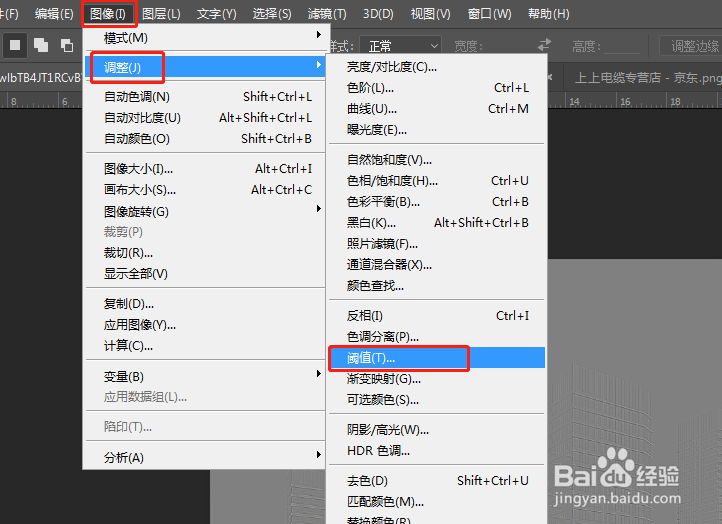Open the 图像(I) menu
Image resolution: width=722 pixels, height=524 pixels.
108,14
